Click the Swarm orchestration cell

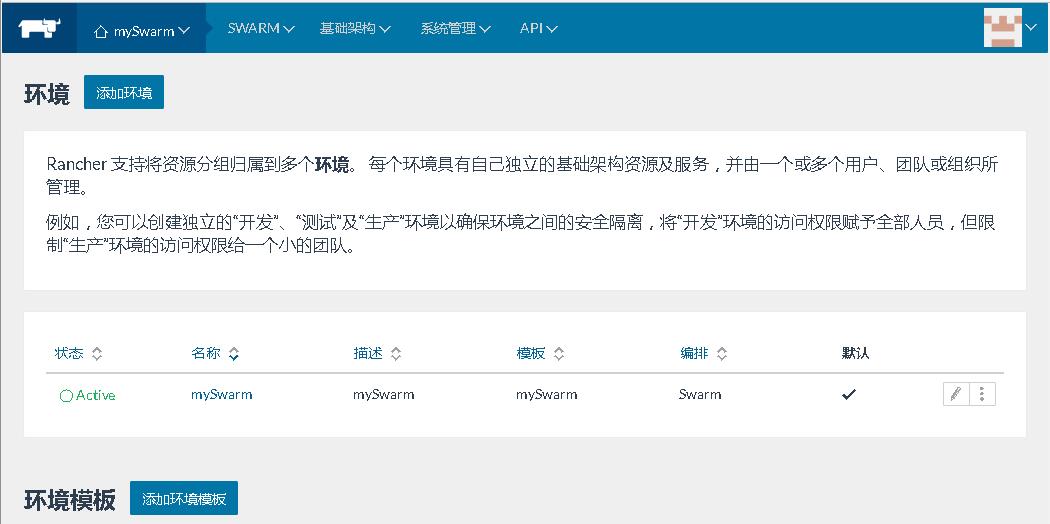pos(700,395)
